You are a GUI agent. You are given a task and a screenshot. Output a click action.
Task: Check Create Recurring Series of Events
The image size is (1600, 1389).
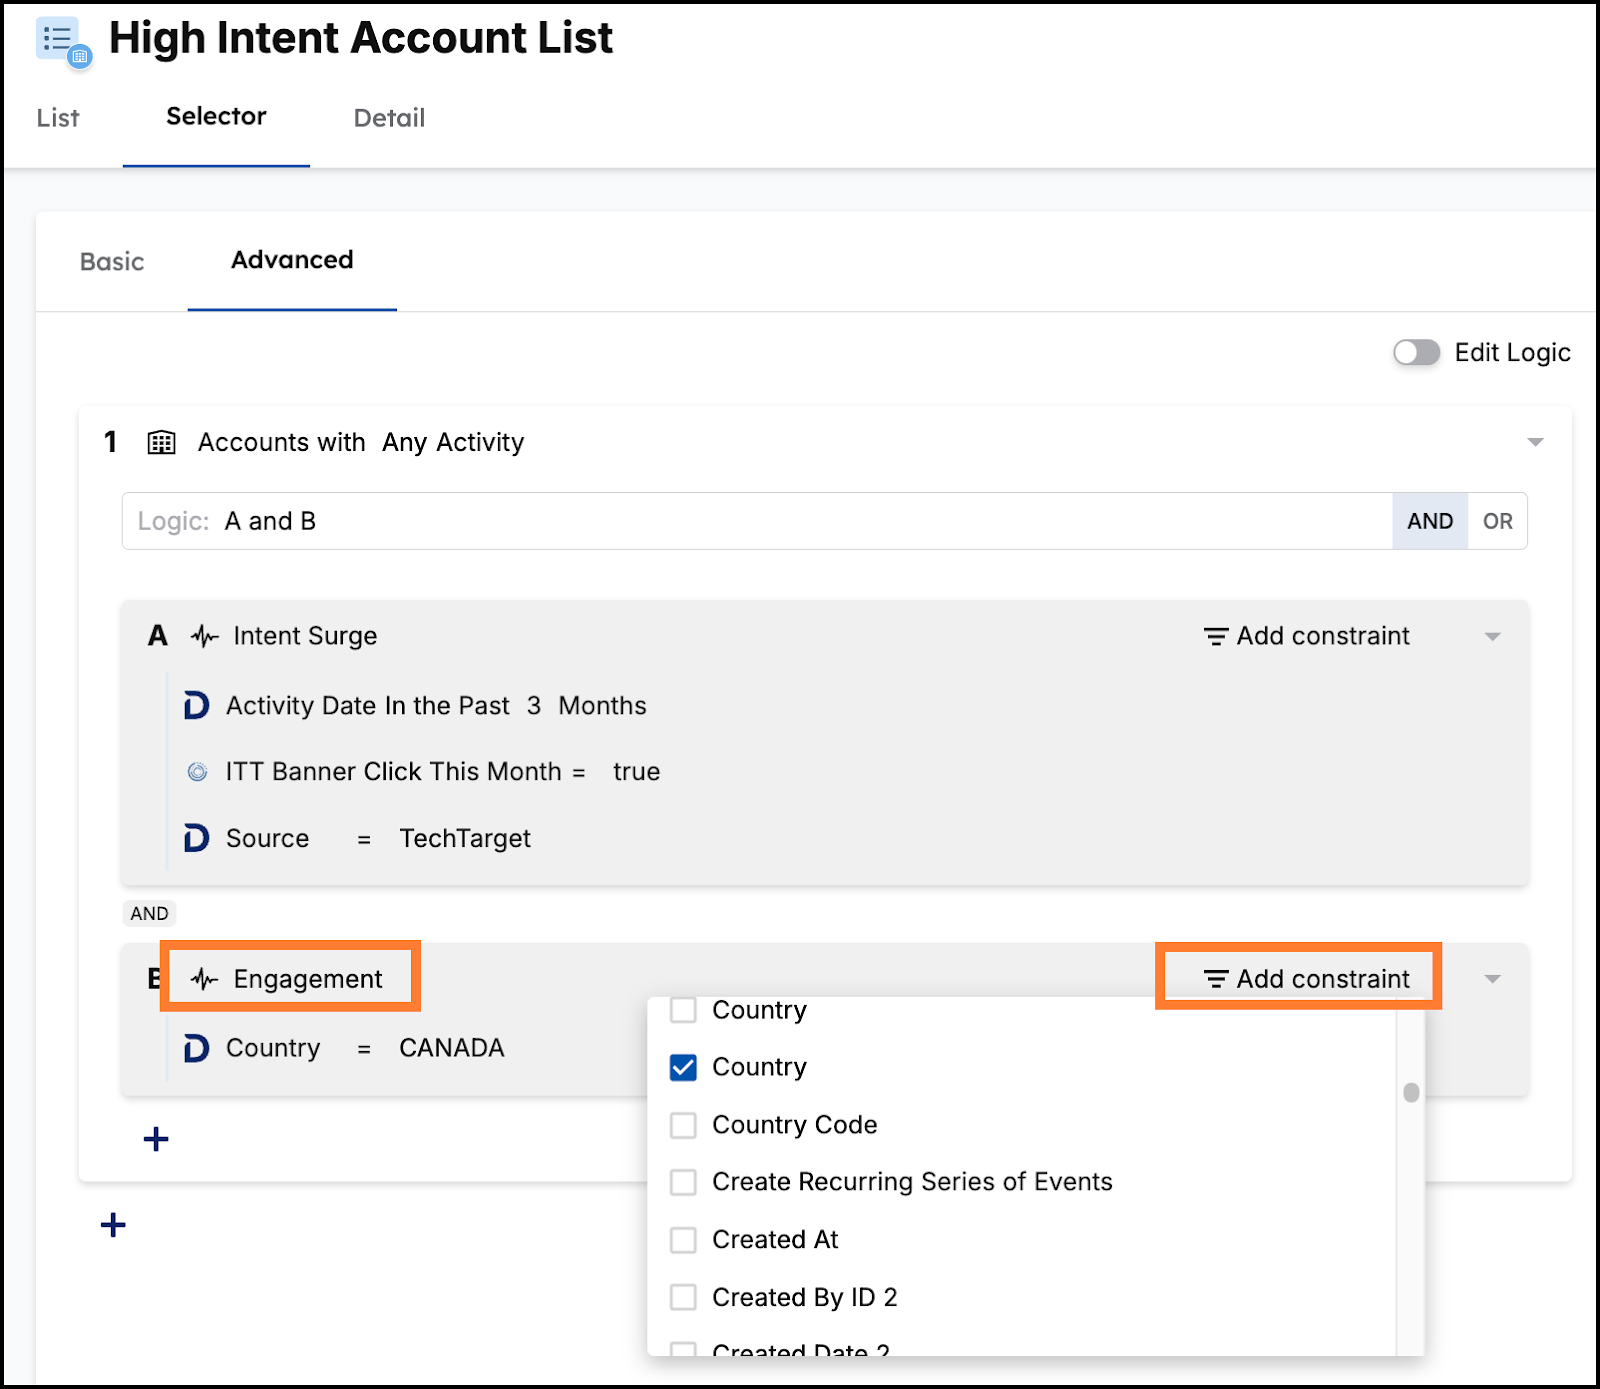pos(683,1182)
